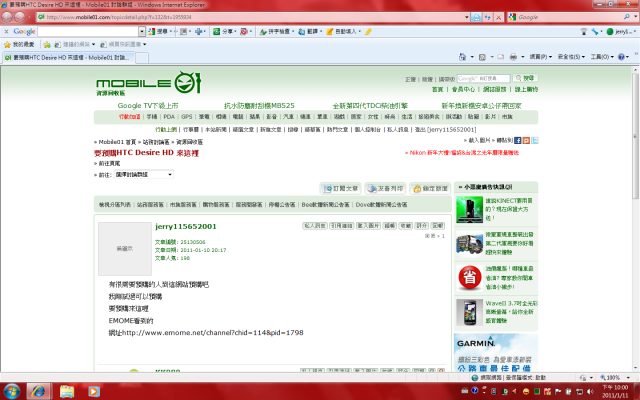Click the Mobile01 logo

(x=149, y=84)
